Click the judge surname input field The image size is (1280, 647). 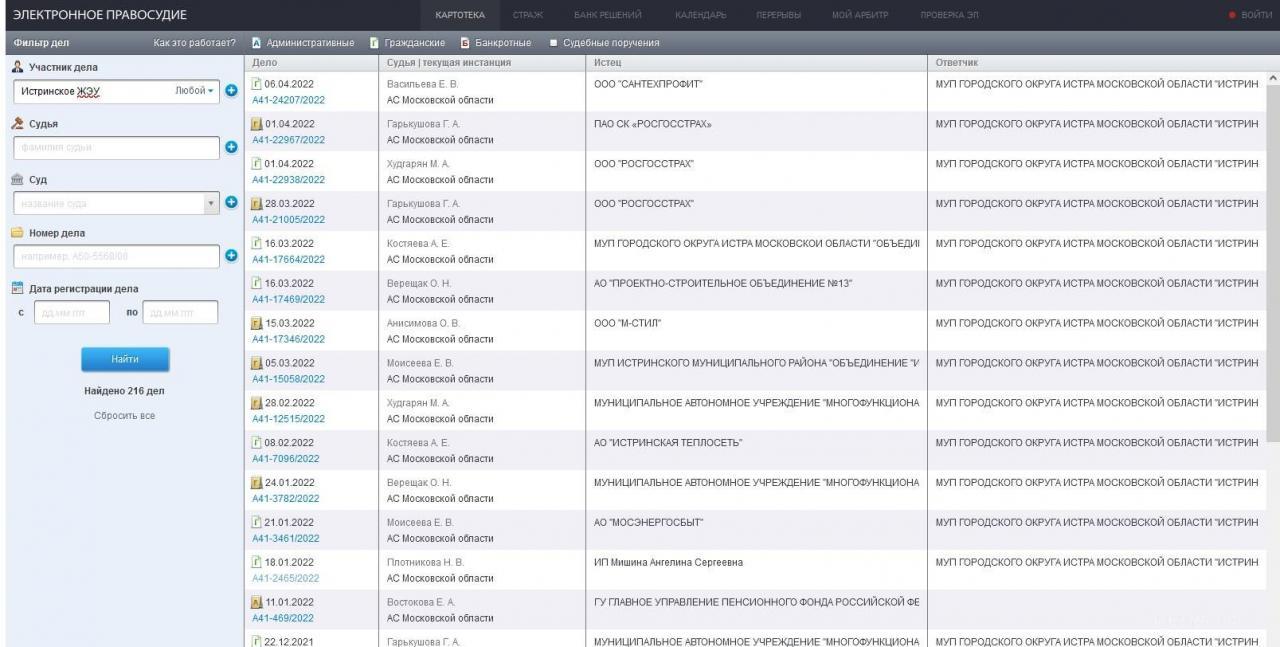click(x=115, y=147)
